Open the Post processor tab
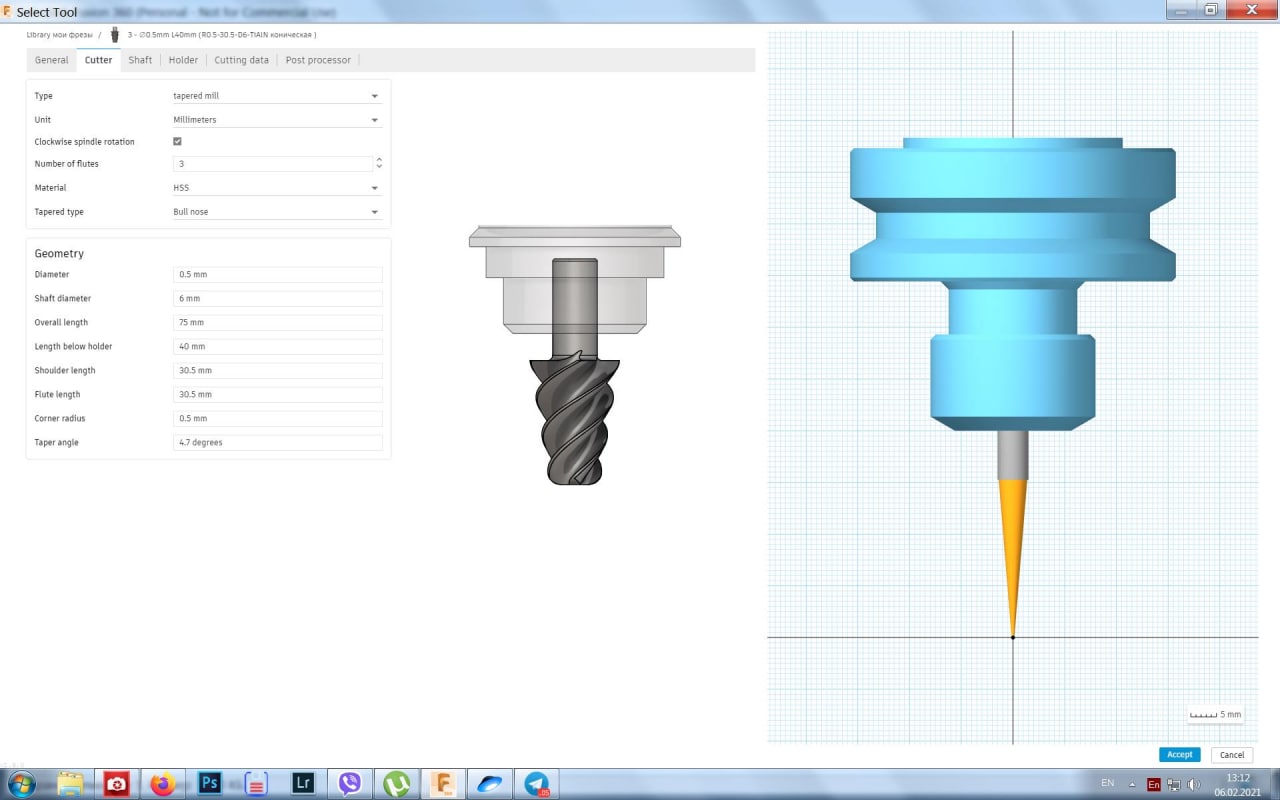 pyautogui.click(x=318, y=60)
